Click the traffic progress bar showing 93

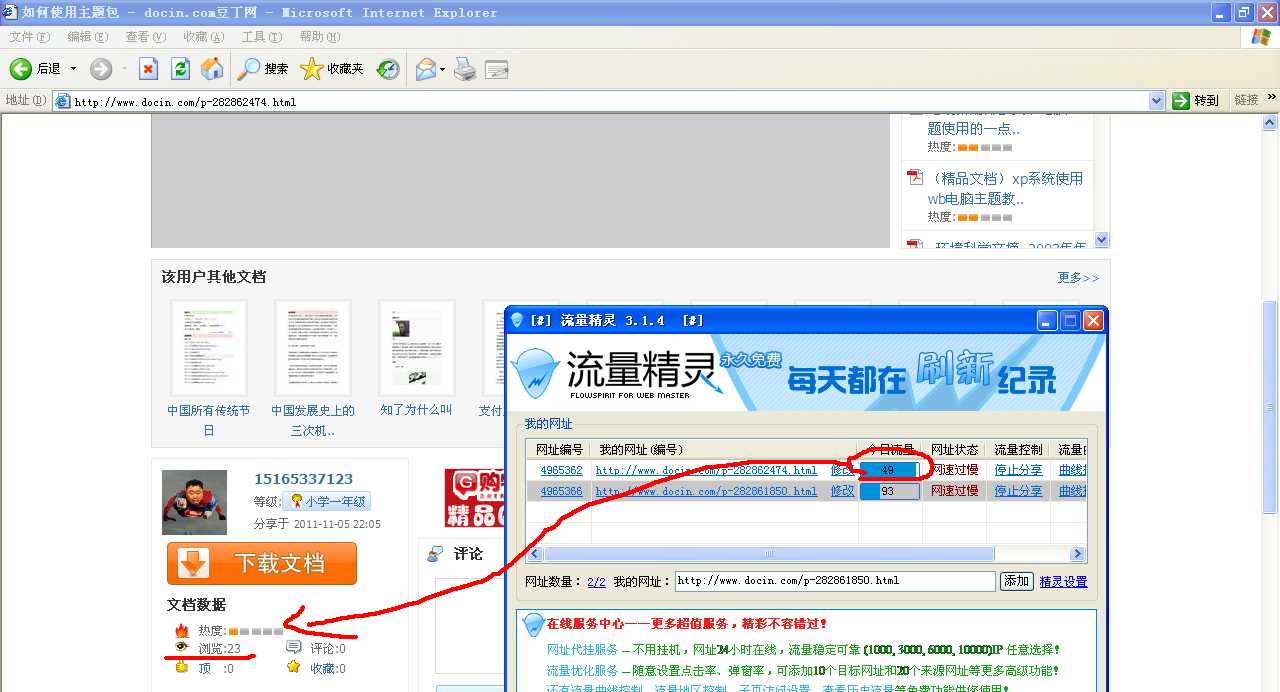(890, 491)
